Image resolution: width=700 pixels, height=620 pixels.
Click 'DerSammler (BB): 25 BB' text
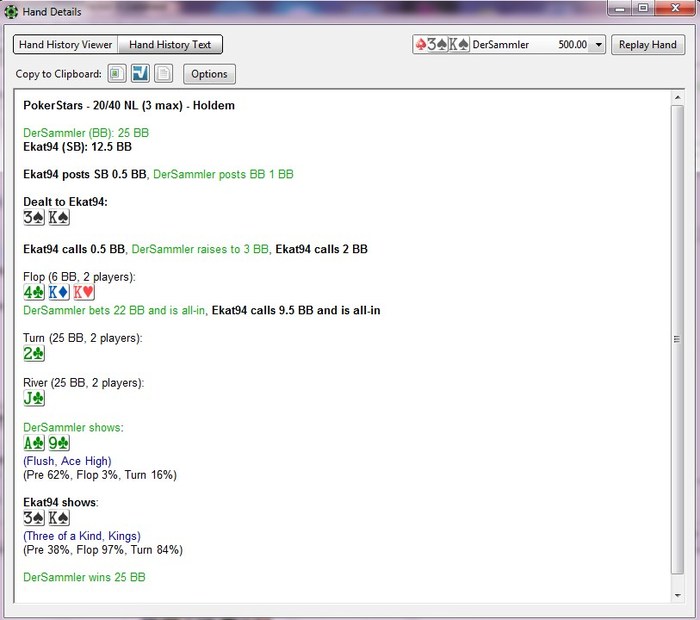86,133
